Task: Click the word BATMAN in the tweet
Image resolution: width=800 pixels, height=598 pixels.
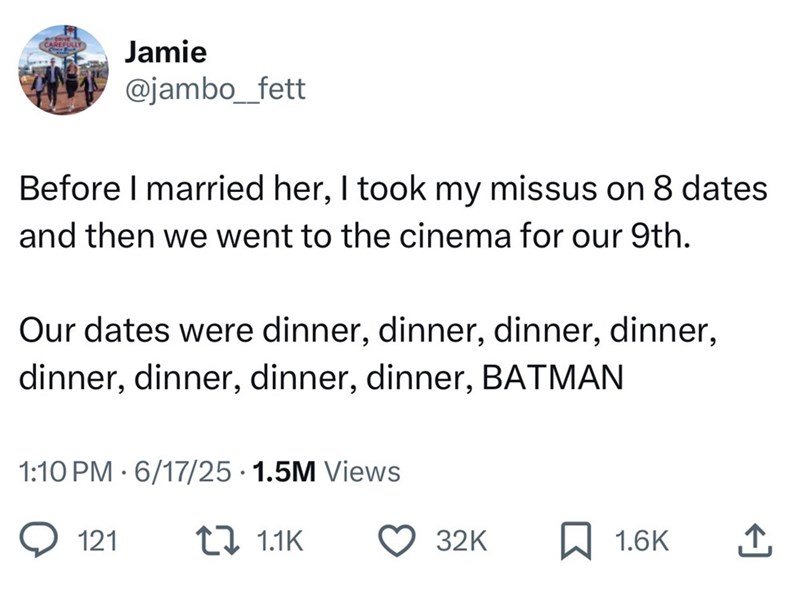Action: 553,378
